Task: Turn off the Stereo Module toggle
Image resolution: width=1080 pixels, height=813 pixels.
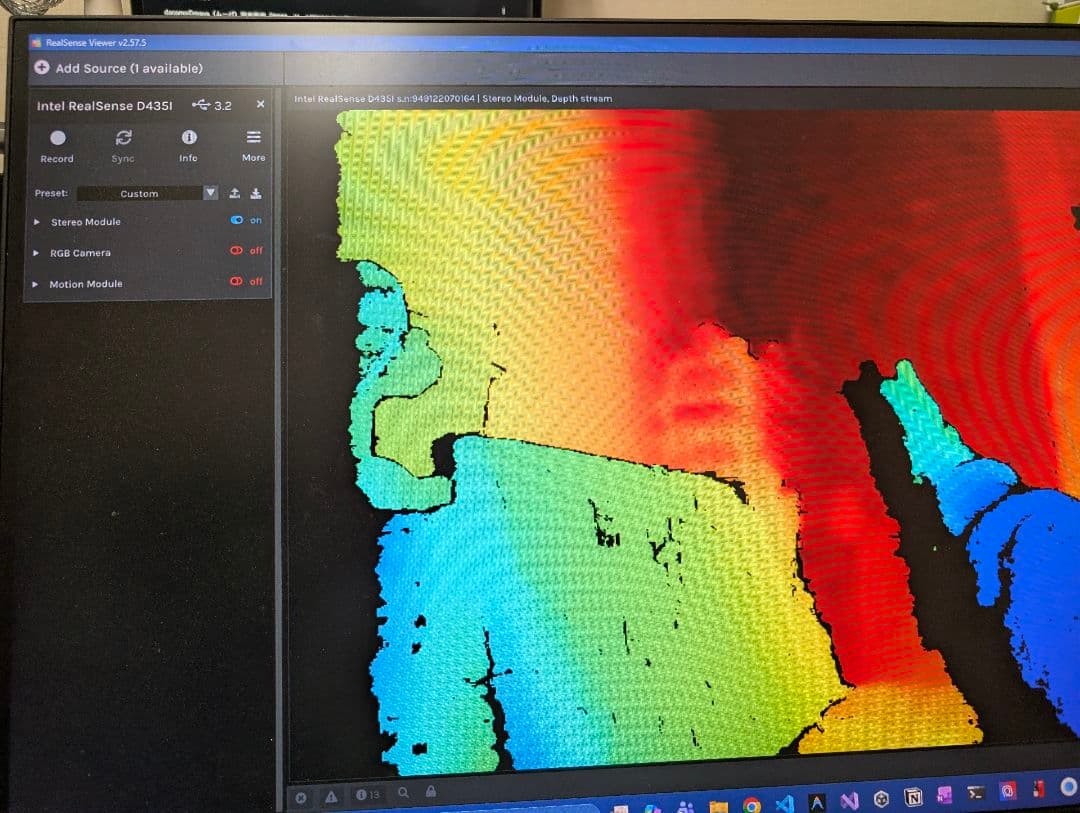Action: pyautogui.click(x=237, y=220)
